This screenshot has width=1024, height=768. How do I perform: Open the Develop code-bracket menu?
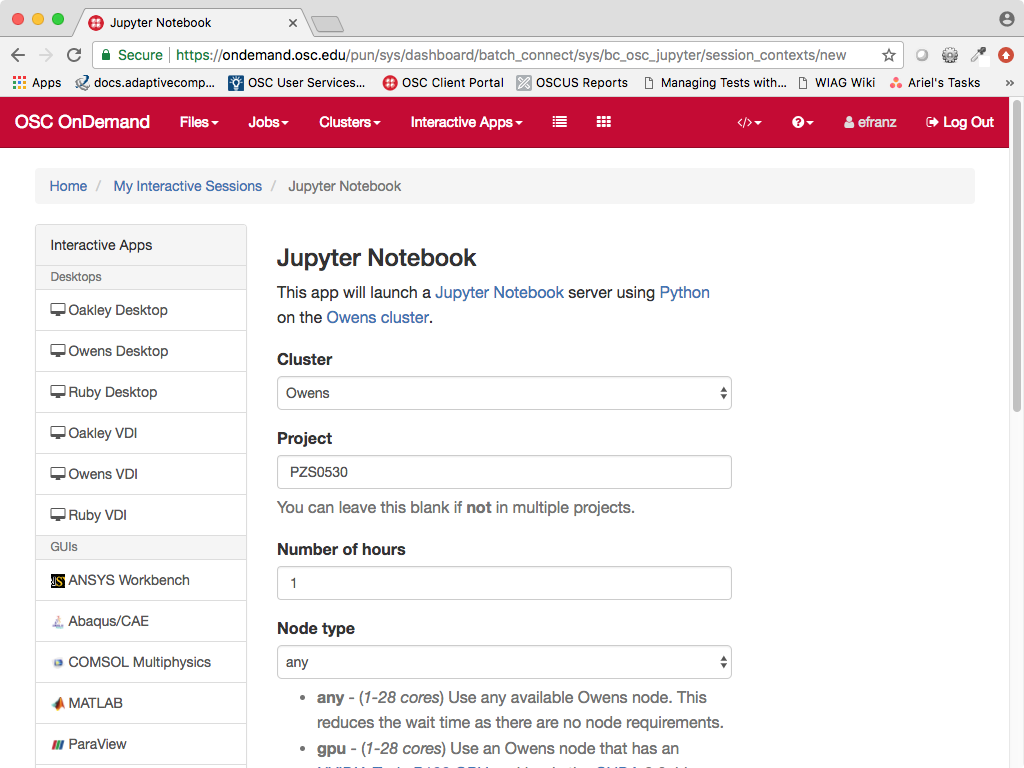click(749, 122)
